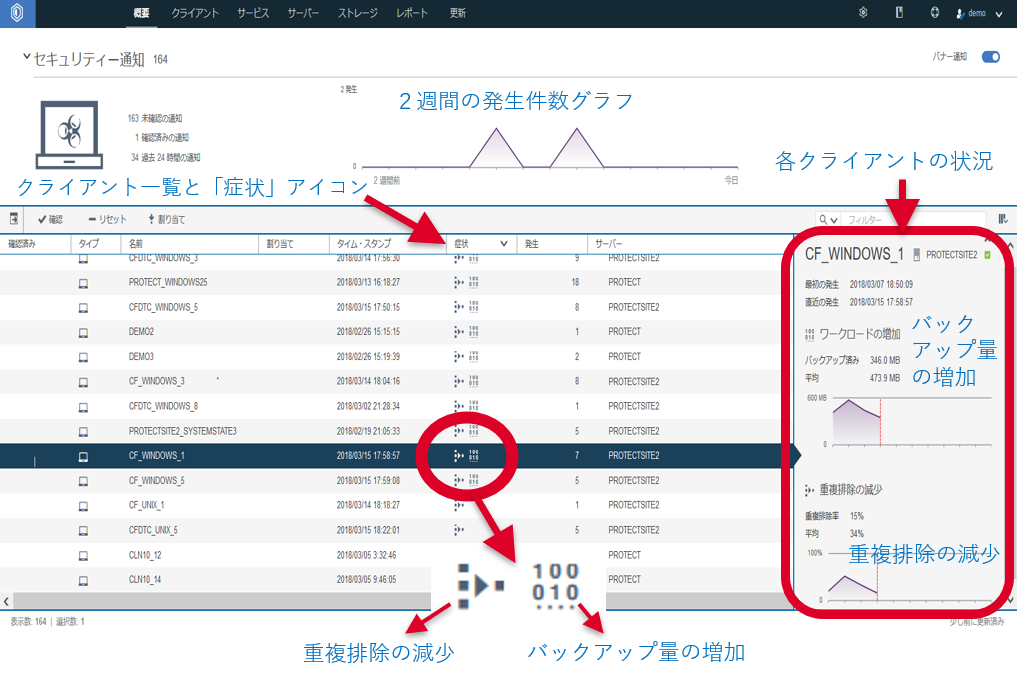The image size is (1017, 681).
Task: Click symptom icons in CF_WINDOWS_1 row
Action: pyautogui.click(x=466, y=456)
